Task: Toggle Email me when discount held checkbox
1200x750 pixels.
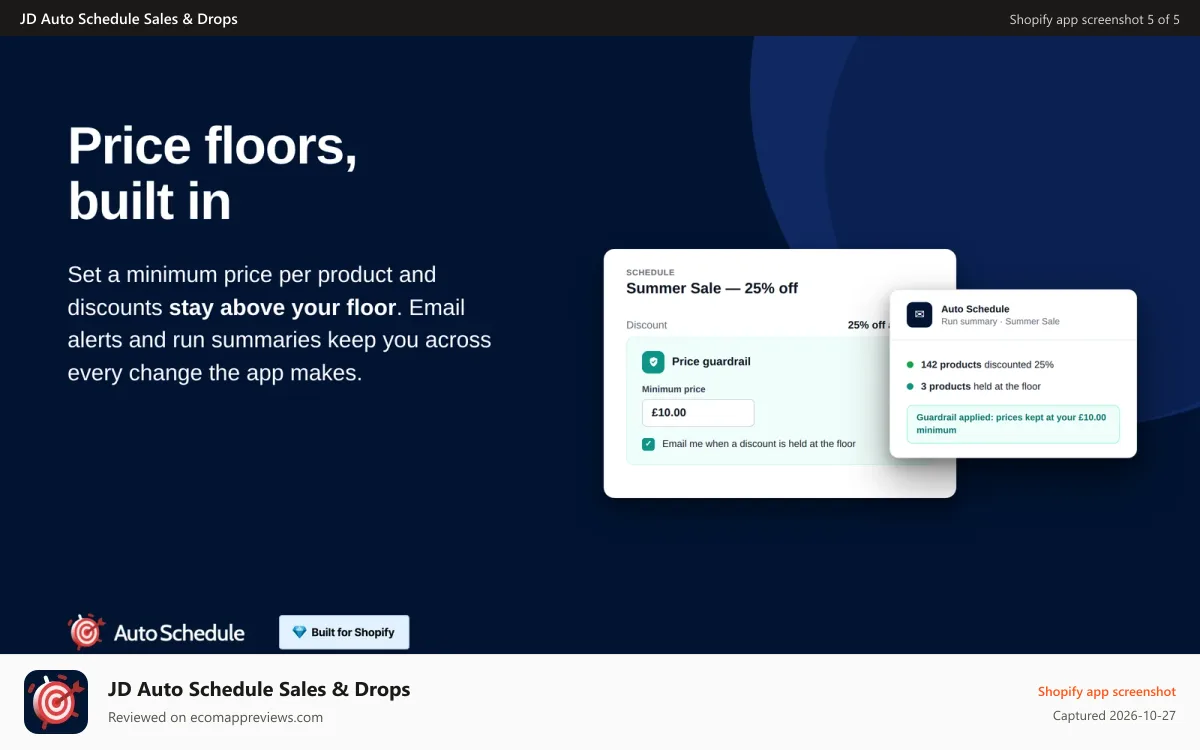Action: point(648,444)
